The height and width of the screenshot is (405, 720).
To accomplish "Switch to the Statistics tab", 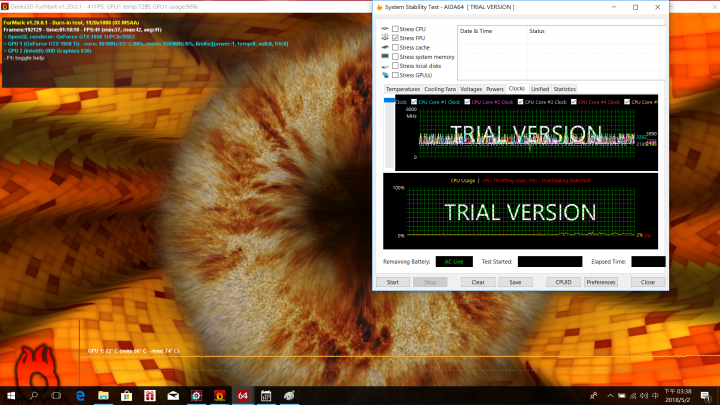I will (x=564, y=89).
